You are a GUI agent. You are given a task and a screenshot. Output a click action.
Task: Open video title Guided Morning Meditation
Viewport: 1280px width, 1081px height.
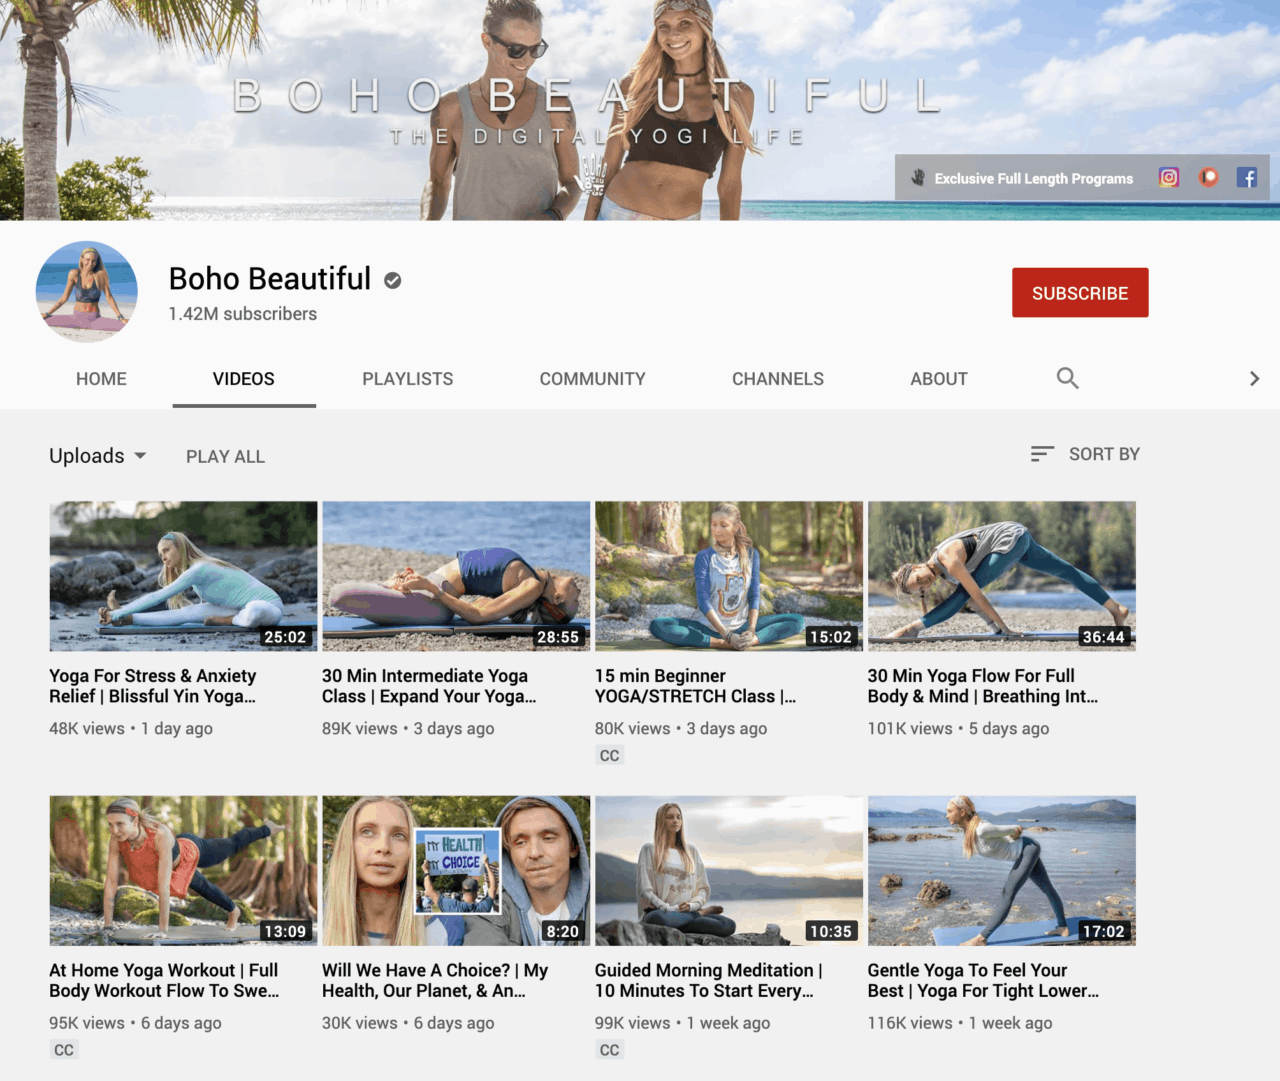709,980
